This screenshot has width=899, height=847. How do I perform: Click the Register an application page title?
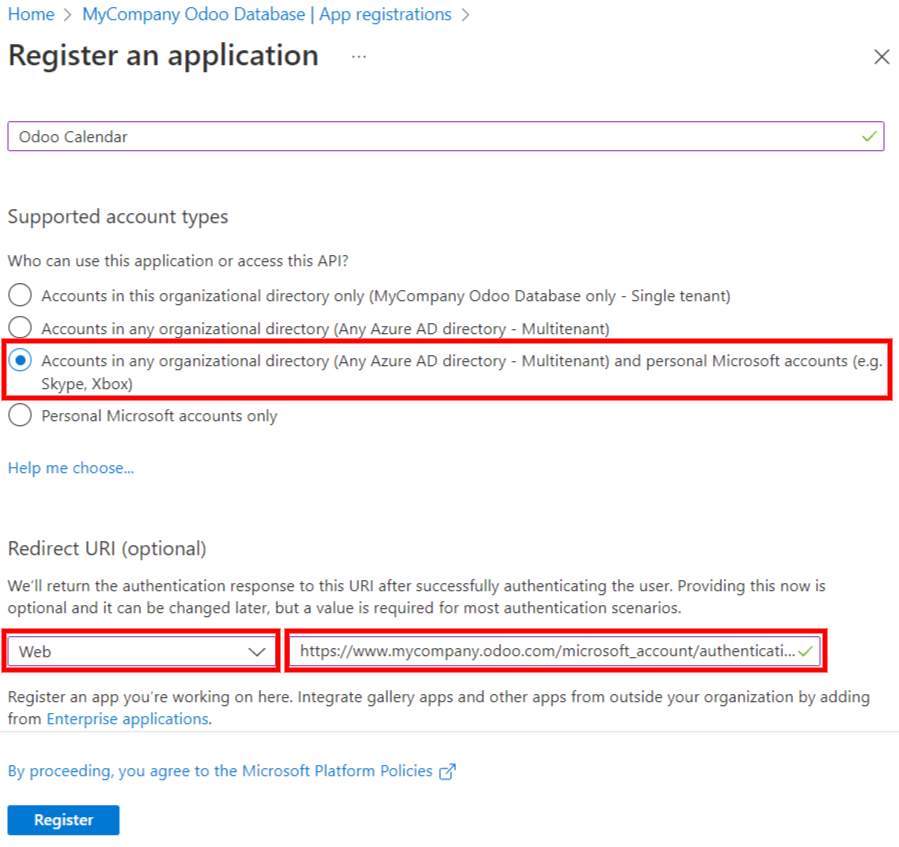(162, 56)
